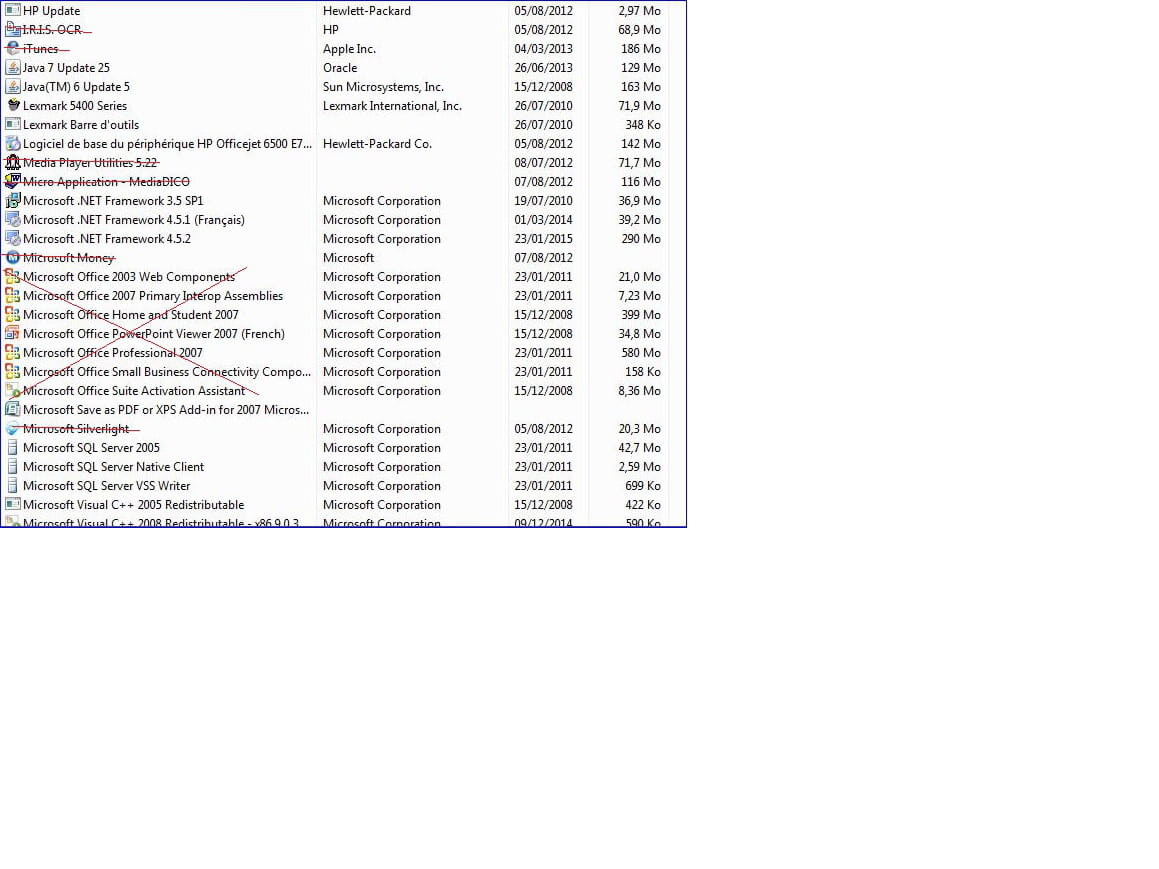Select Microsoft Office Professional 2007 entry
The width and height of the screenshot is (1159, 869).
(112, 352)
